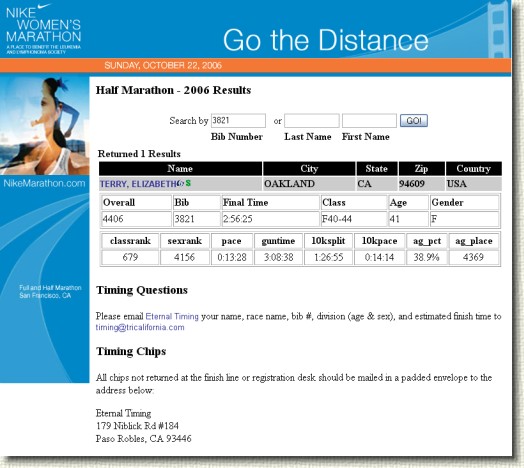
Task: Click the Golden Gate bridge graphic
Action: tap(498, 29)
